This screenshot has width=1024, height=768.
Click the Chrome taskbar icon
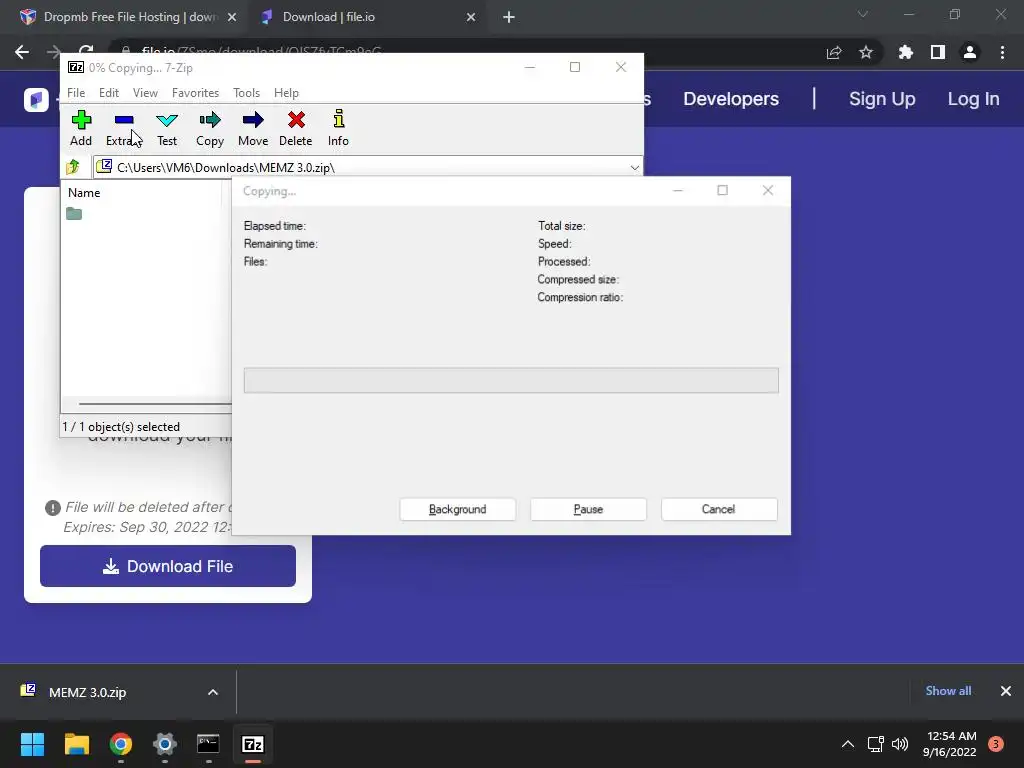121,744
